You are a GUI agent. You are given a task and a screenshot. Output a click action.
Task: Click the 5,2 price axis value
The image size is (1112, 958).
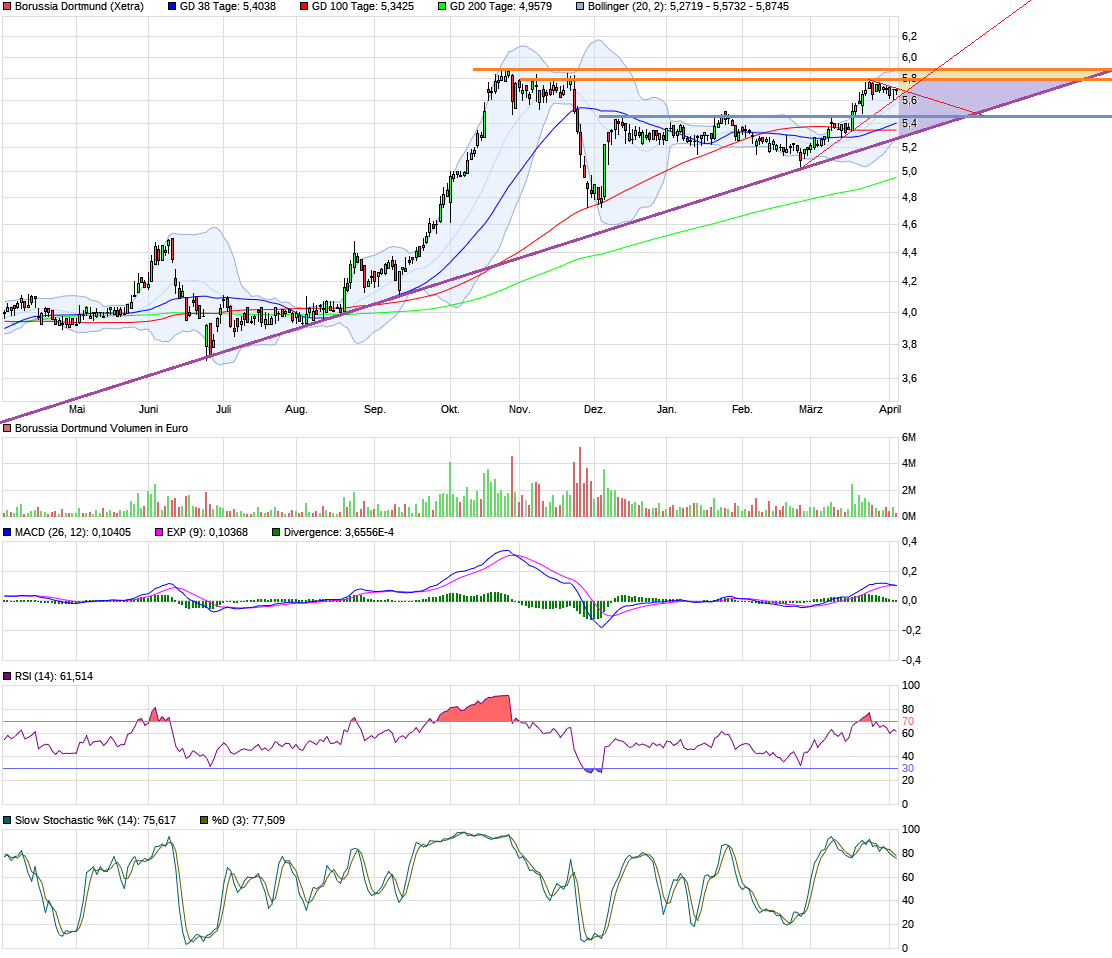909,147
